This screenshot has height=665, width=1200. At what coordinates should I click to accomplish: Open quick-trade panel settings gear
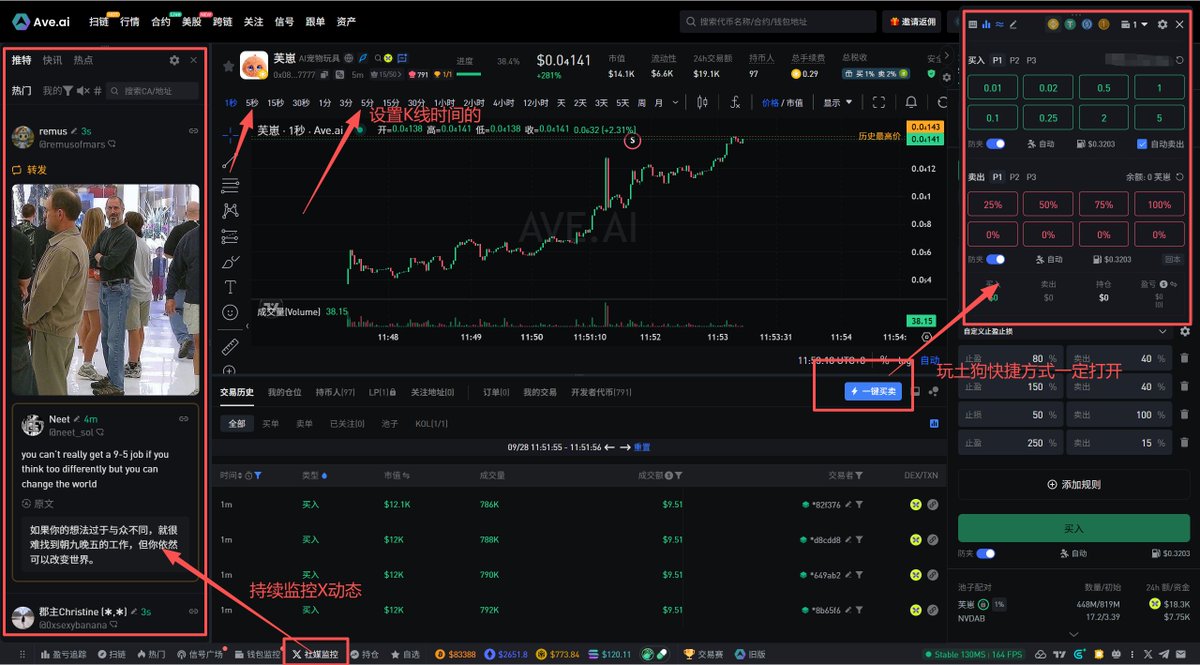point(1162,24)
